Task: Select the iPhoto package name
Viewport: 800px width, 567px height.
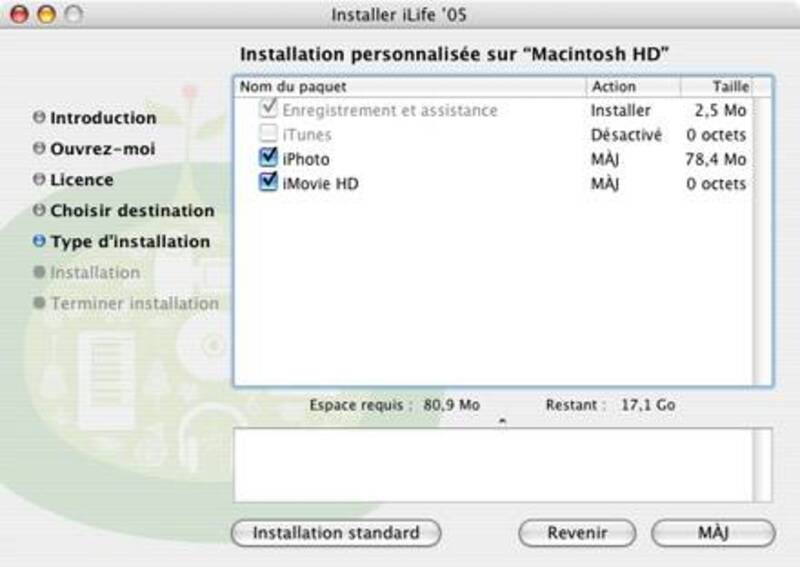Action: (306, 159)
